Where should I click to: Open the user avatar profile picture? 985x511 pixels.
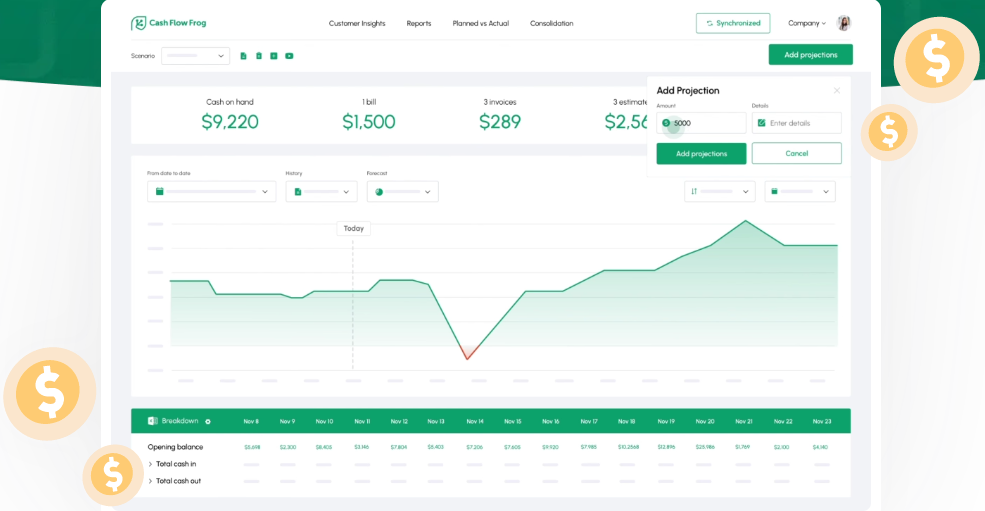tap(844, 23)
